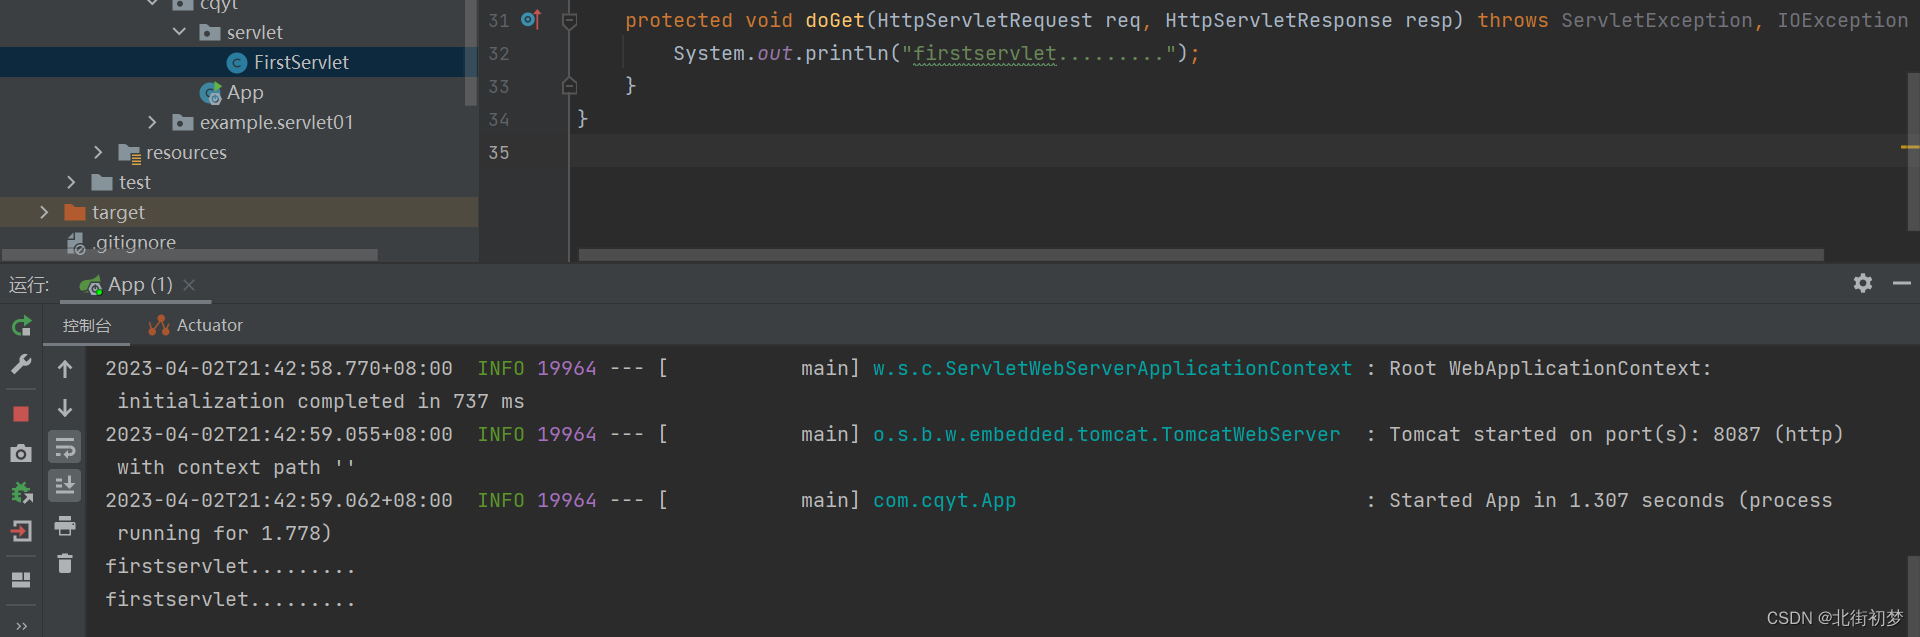Image resolution: width=1920 pixels, height=637 pixels.
Task: Select the 控制台 console tab
Action: coord(86,325)
